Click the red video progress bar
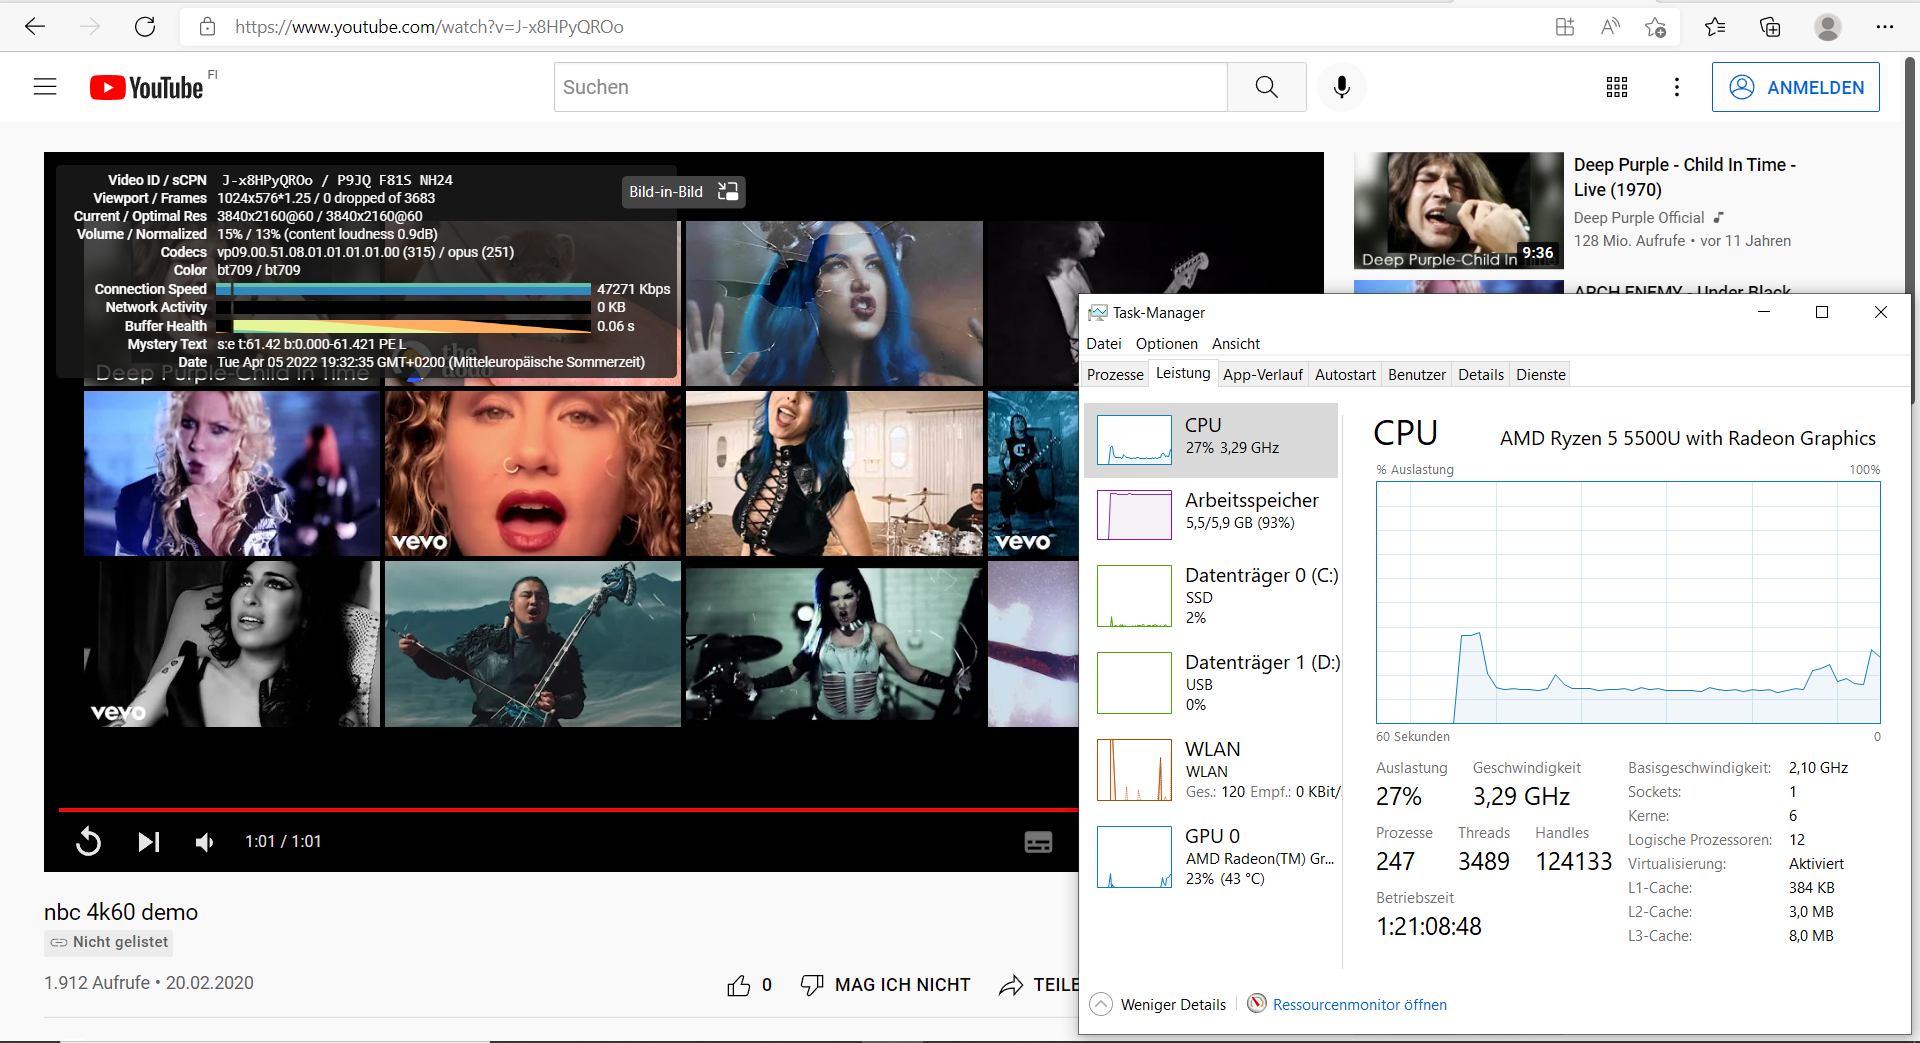 568,809
